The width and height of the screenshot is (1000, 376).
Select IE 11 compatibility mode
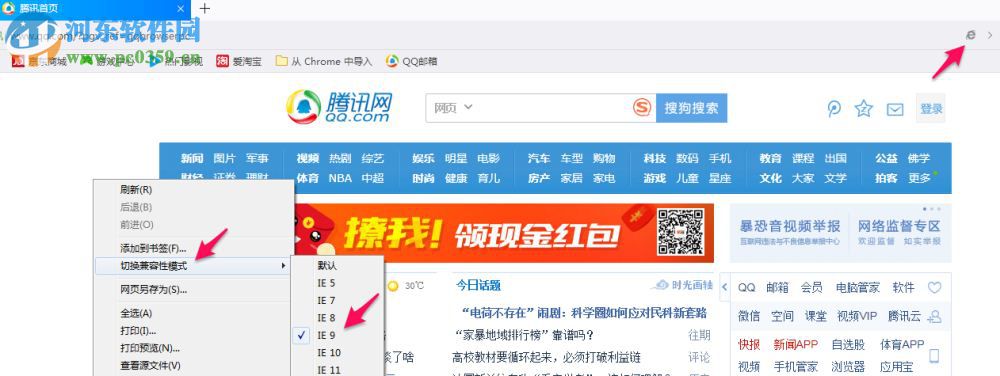(337, 370)
